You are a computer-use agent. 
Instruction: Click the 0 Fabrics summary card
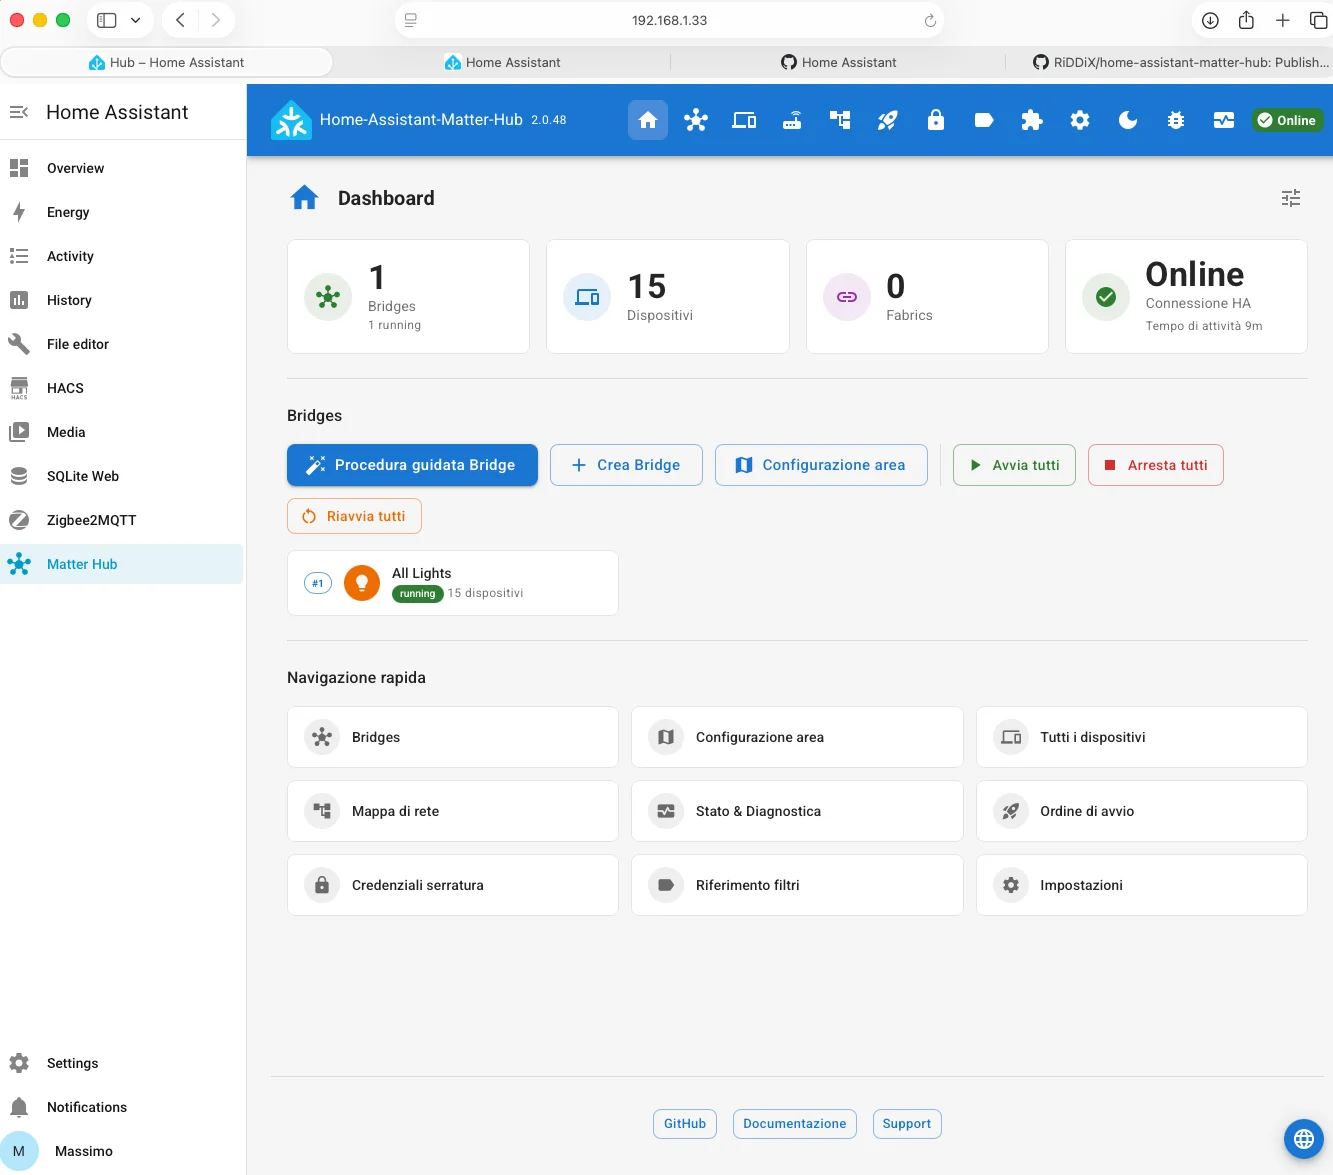click(x=927, y=296)
